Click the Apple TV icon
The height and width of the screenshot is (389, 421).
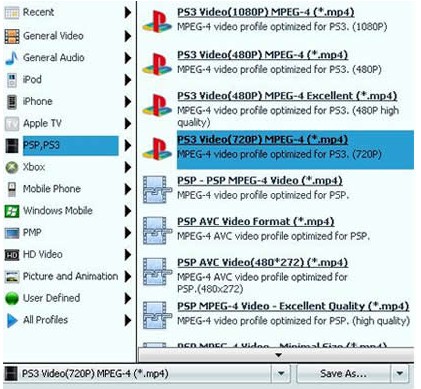12,124
